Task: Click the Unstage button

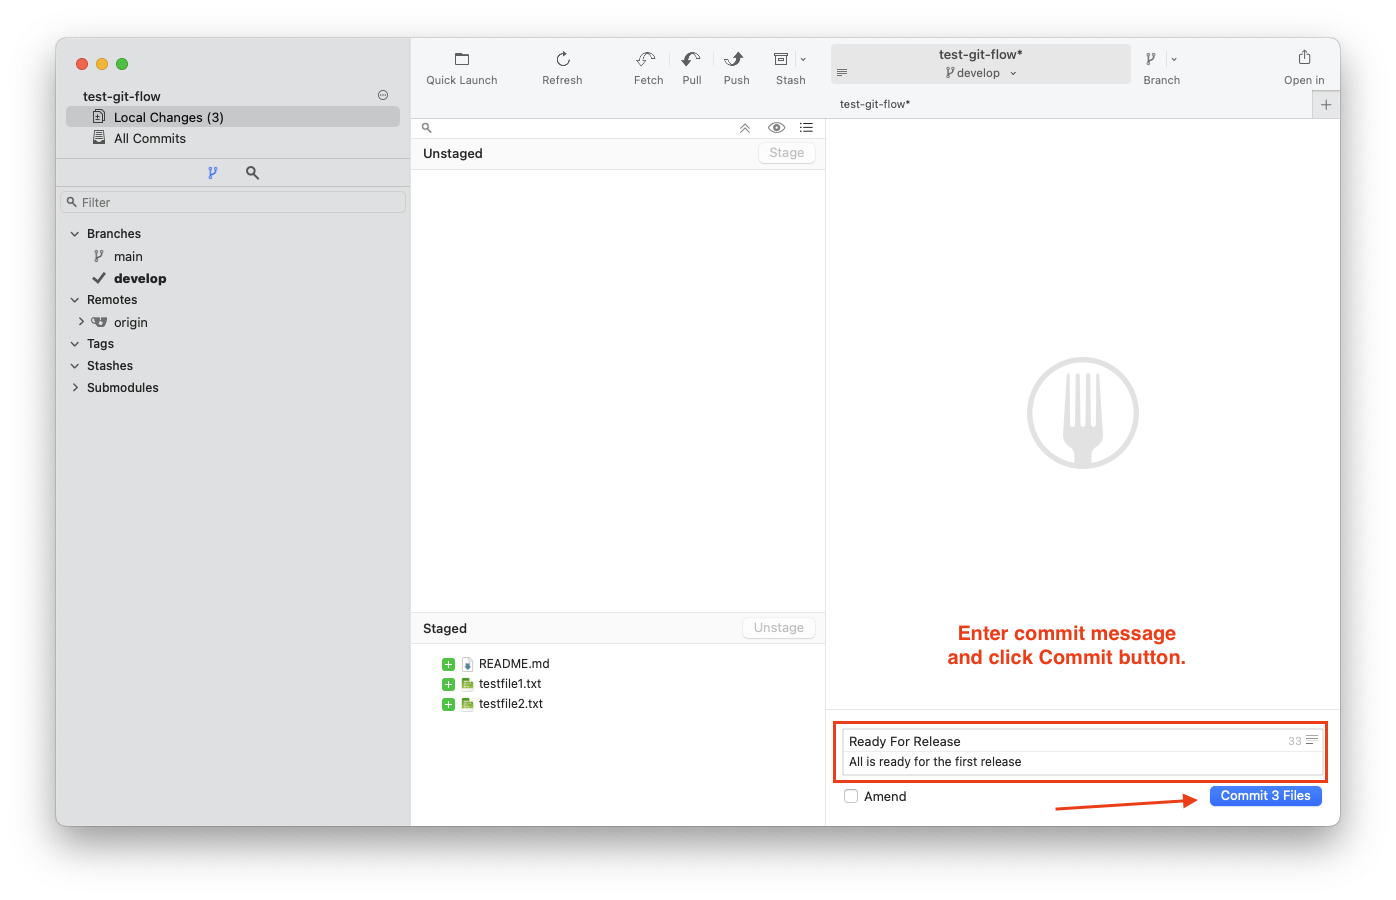Action: pyautogui.click(x=778, y=628)
